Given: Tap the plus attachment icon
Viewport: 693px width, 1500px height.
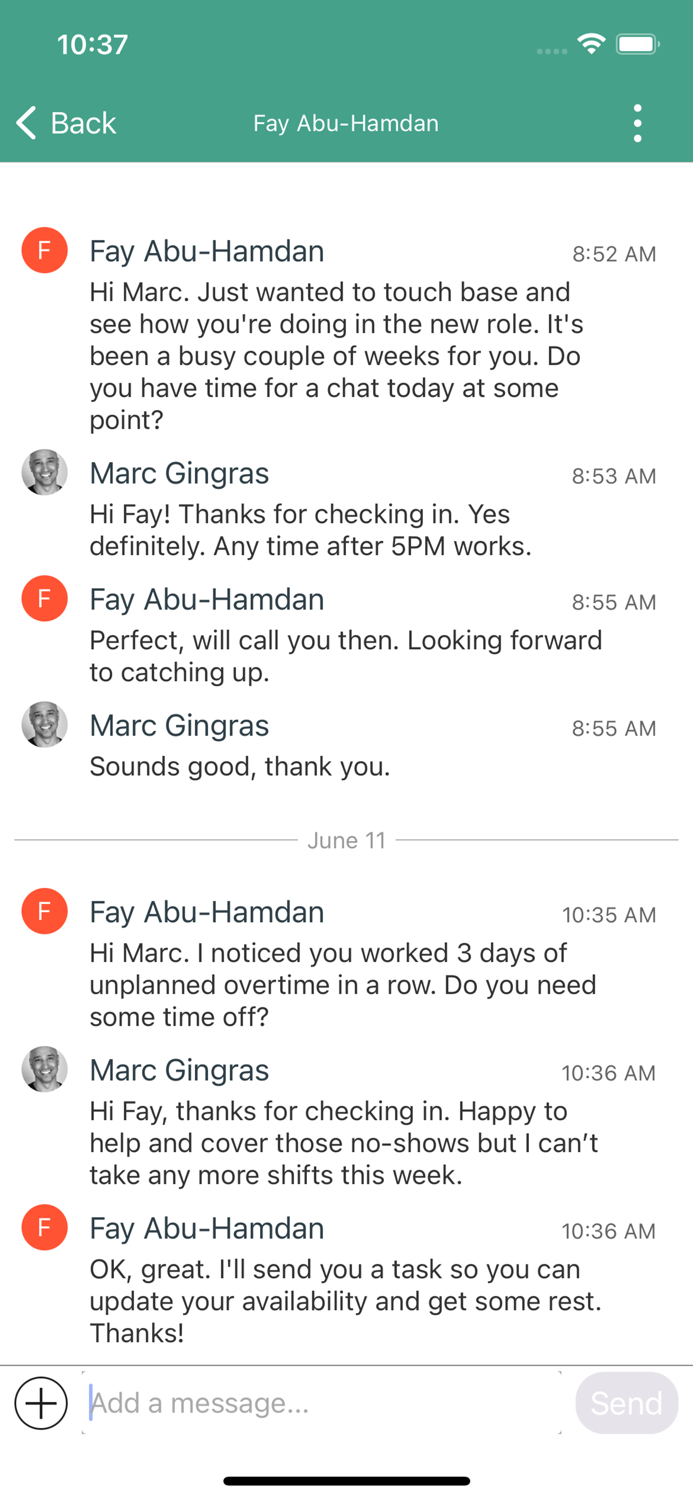Looking at the screenshot, I should [x=41, y=1403].
